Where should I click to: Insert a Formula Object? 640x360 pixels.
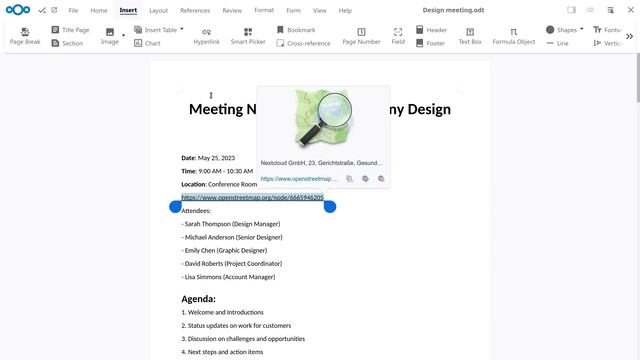coord(513,36)
